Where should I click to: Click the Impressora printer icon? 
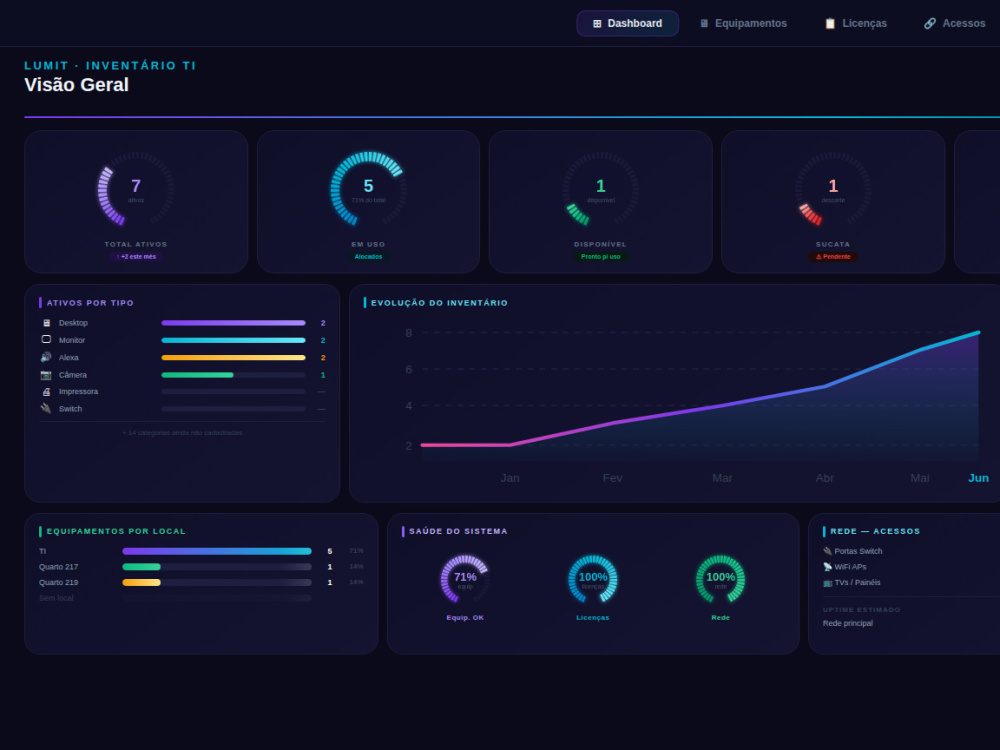(x=46, y=392)
